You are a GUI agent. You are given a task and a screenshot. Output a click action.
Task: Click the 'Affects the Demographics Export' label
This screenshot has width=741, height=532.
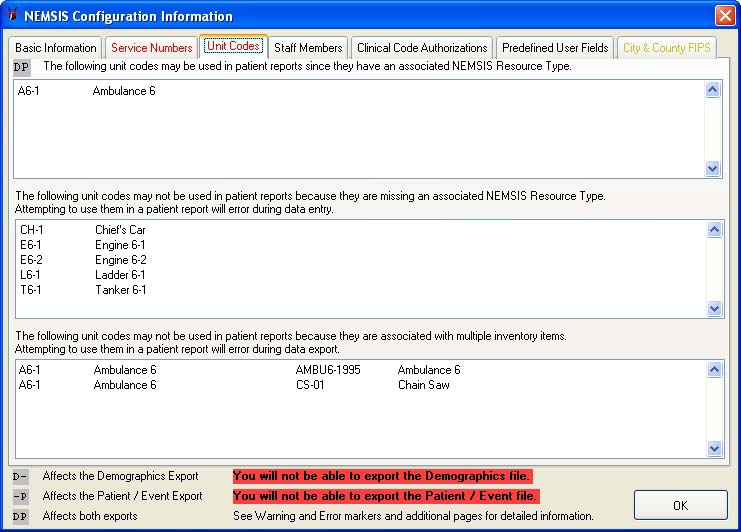(121, 476)
